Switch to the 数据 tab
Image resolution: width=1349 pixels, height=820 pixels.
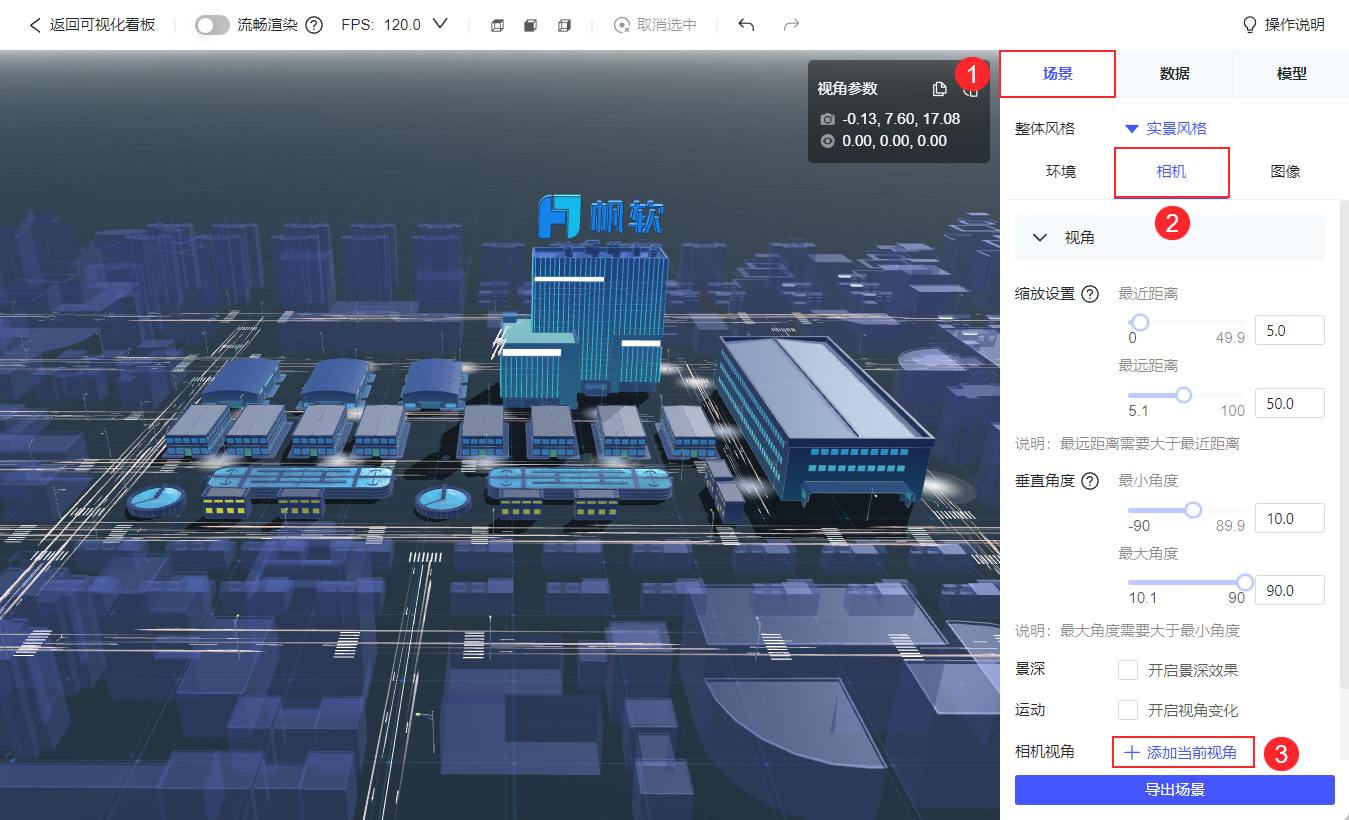coord(1174,74)
